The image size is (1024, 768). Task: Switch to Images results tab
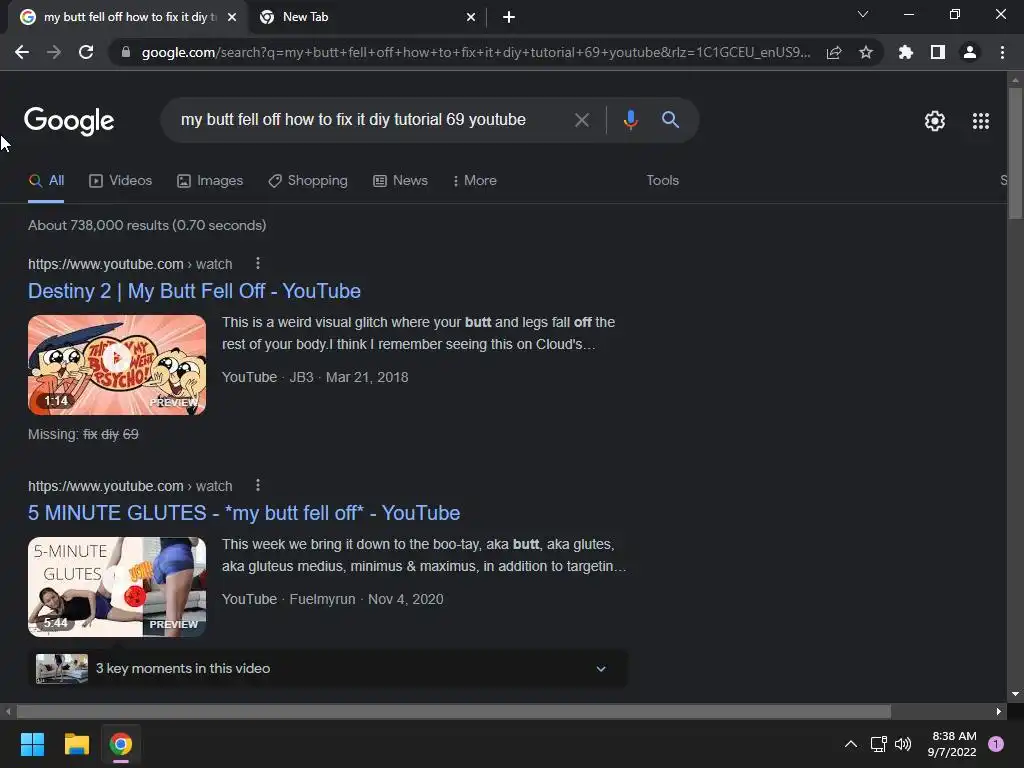pos(210,180)
